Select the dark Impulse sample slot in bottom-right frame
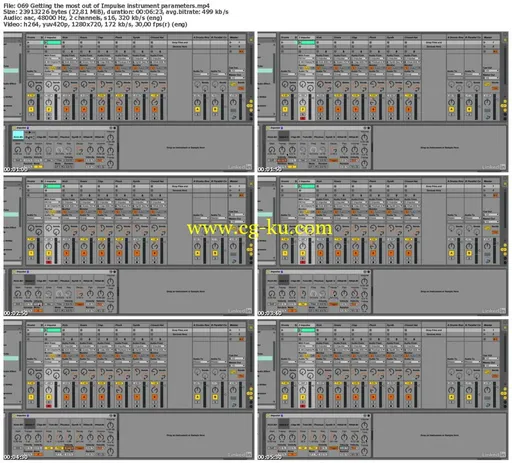The height and width of the screenshot is (463, 512). point(284,424)
